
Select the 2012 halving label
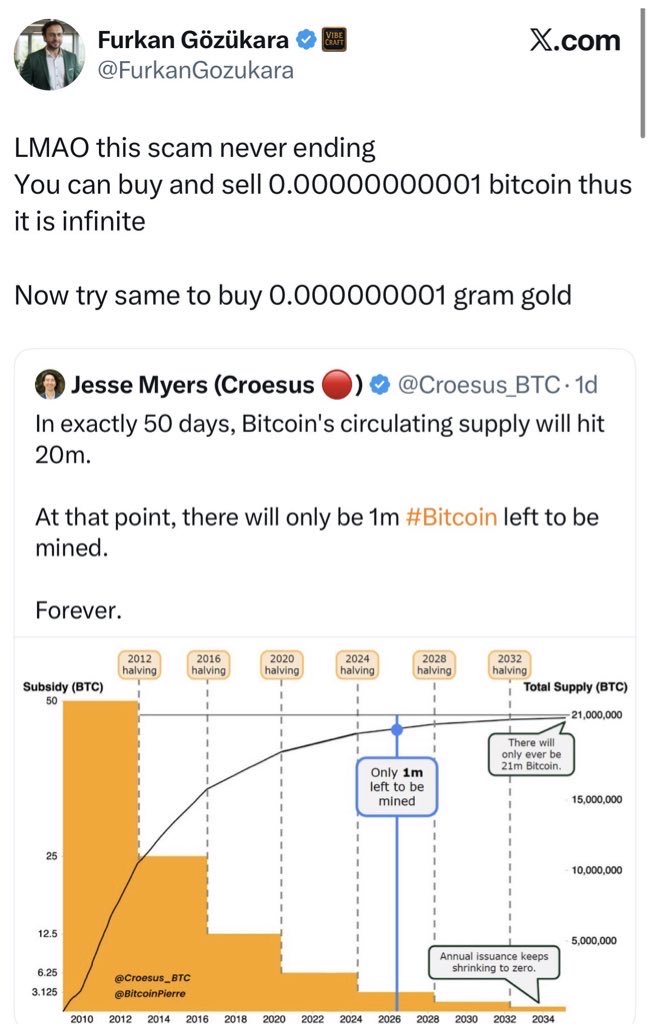coord(138,664)
